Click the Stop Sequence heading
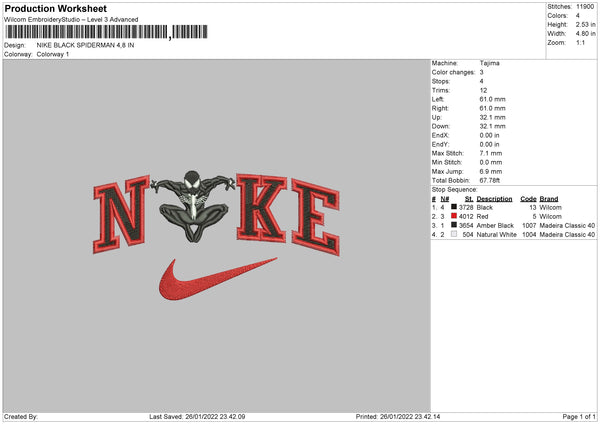 pyautogui.click(x=455, y=190)
